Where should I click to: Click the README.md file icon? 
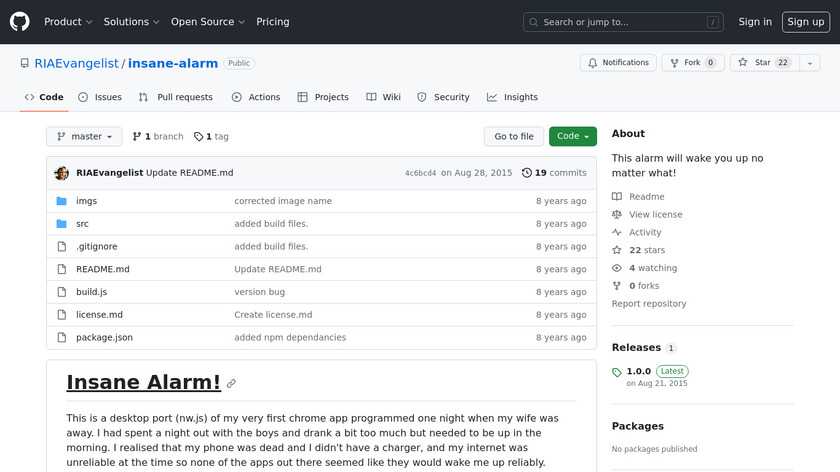(x=61, y=269)
